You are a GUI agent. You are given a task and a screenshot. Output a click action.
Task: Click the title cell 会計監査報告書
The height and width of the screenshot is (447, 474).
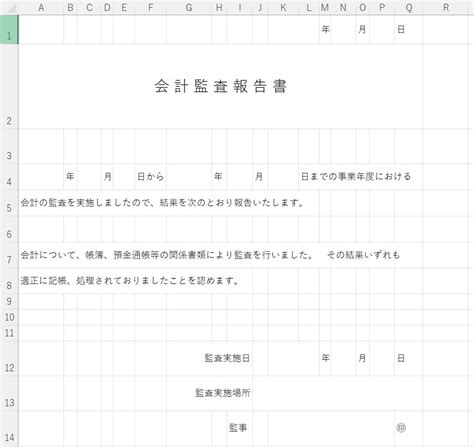tap(221, 86)
